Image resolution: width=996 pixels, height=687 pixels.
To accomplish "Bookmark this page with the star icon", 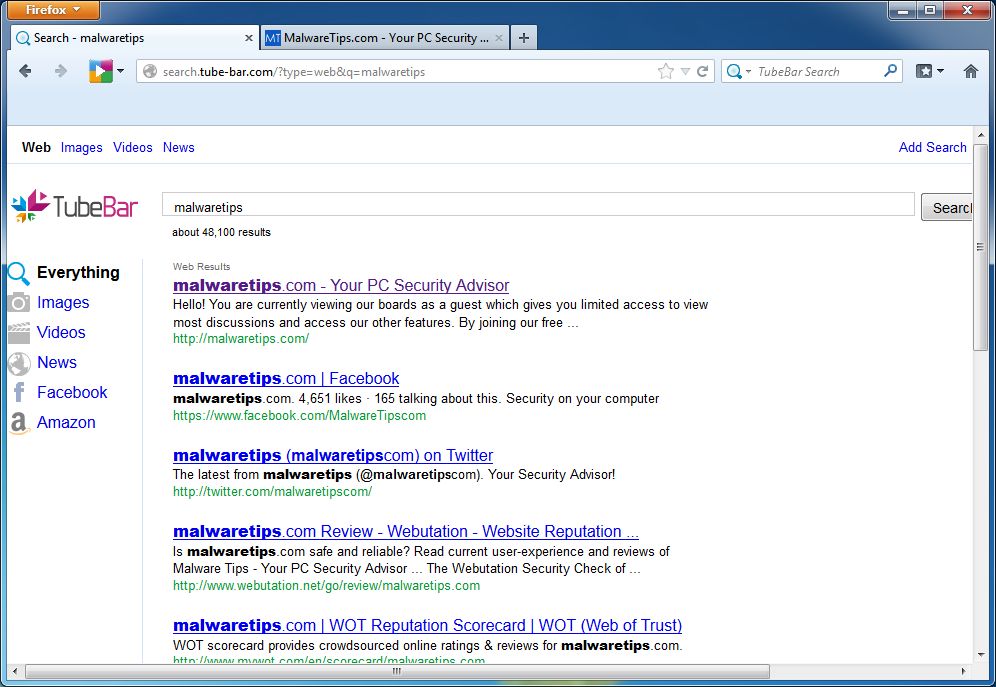I will coord(665,71).
